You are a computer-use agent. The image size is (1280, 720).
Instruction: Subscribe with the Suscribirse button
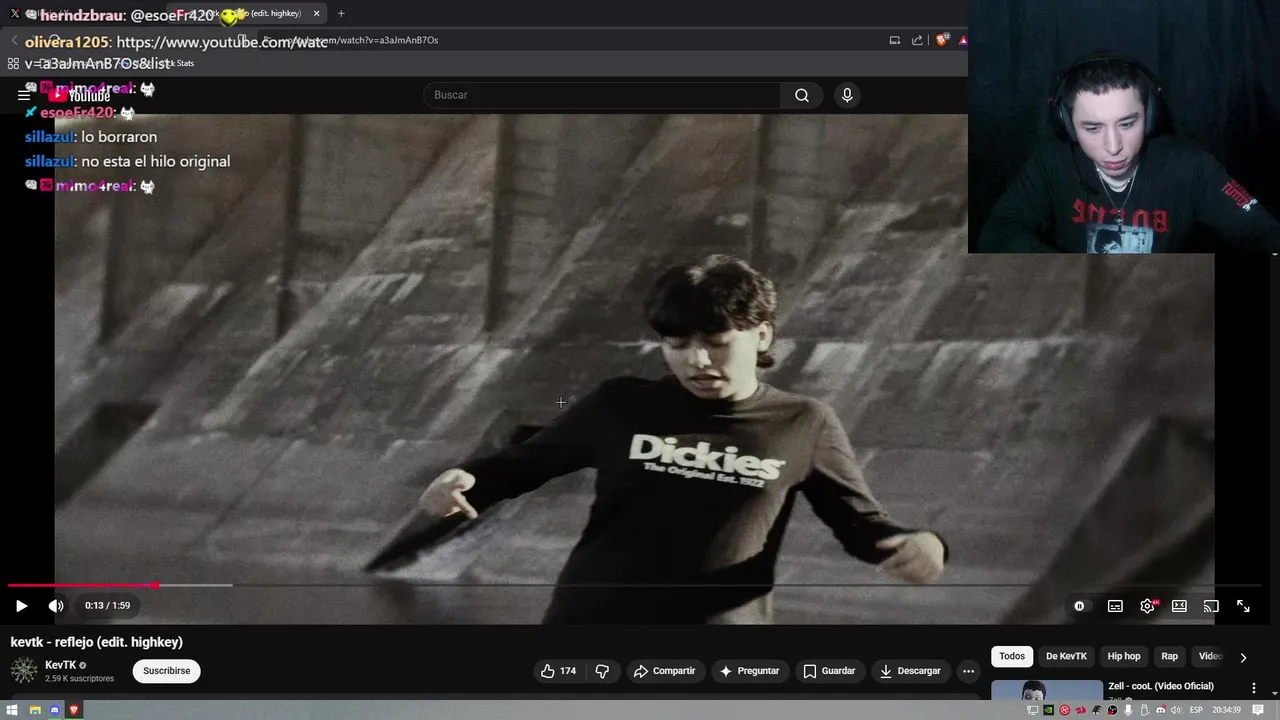[166, 671]
